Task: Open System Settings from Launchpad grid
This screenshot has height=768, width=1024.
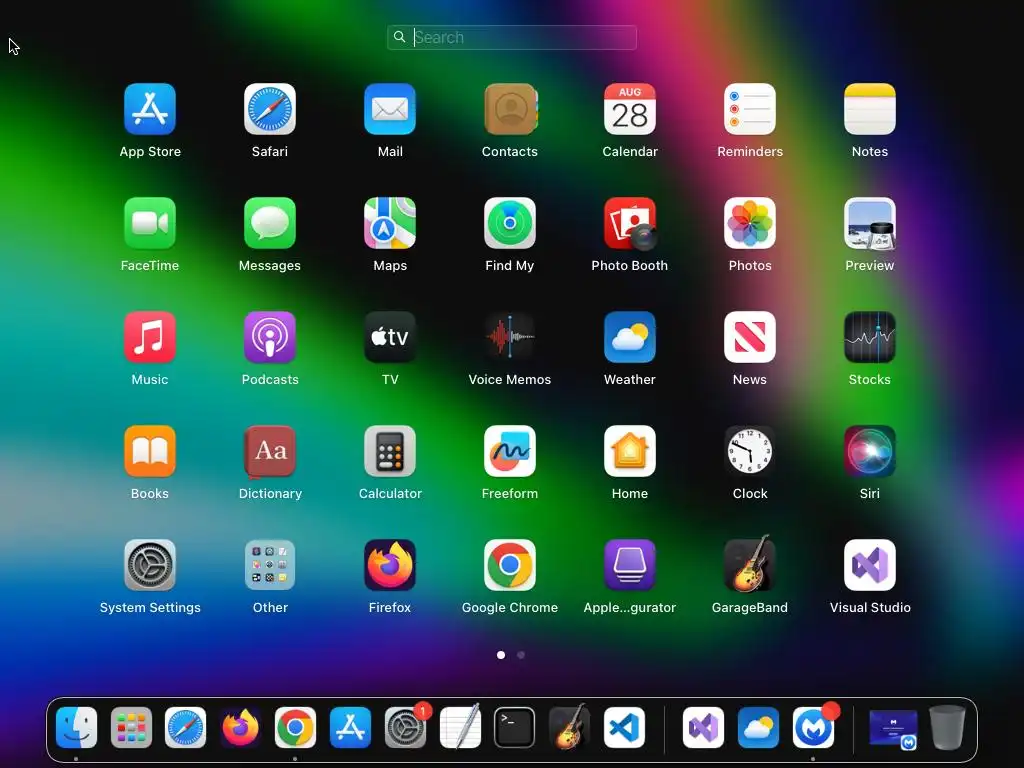Action: click(x=150, y=565)
